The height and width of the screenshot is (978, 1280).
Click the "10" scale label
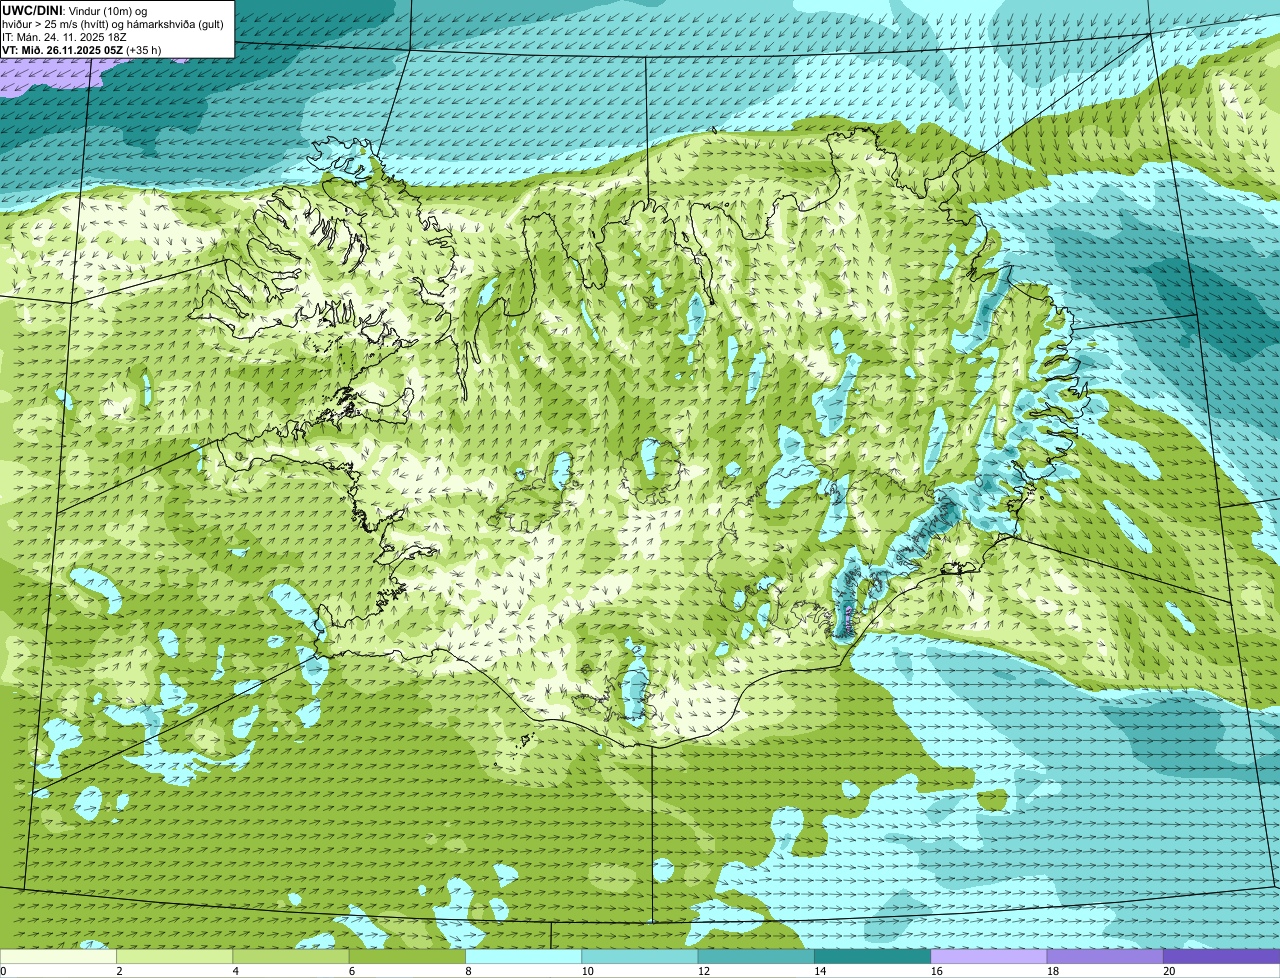(x=587, y=971)
